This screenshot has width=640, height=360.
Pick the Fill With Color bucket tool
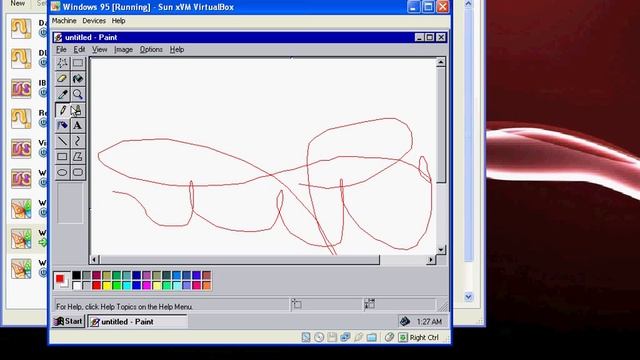tap(78, 78)
